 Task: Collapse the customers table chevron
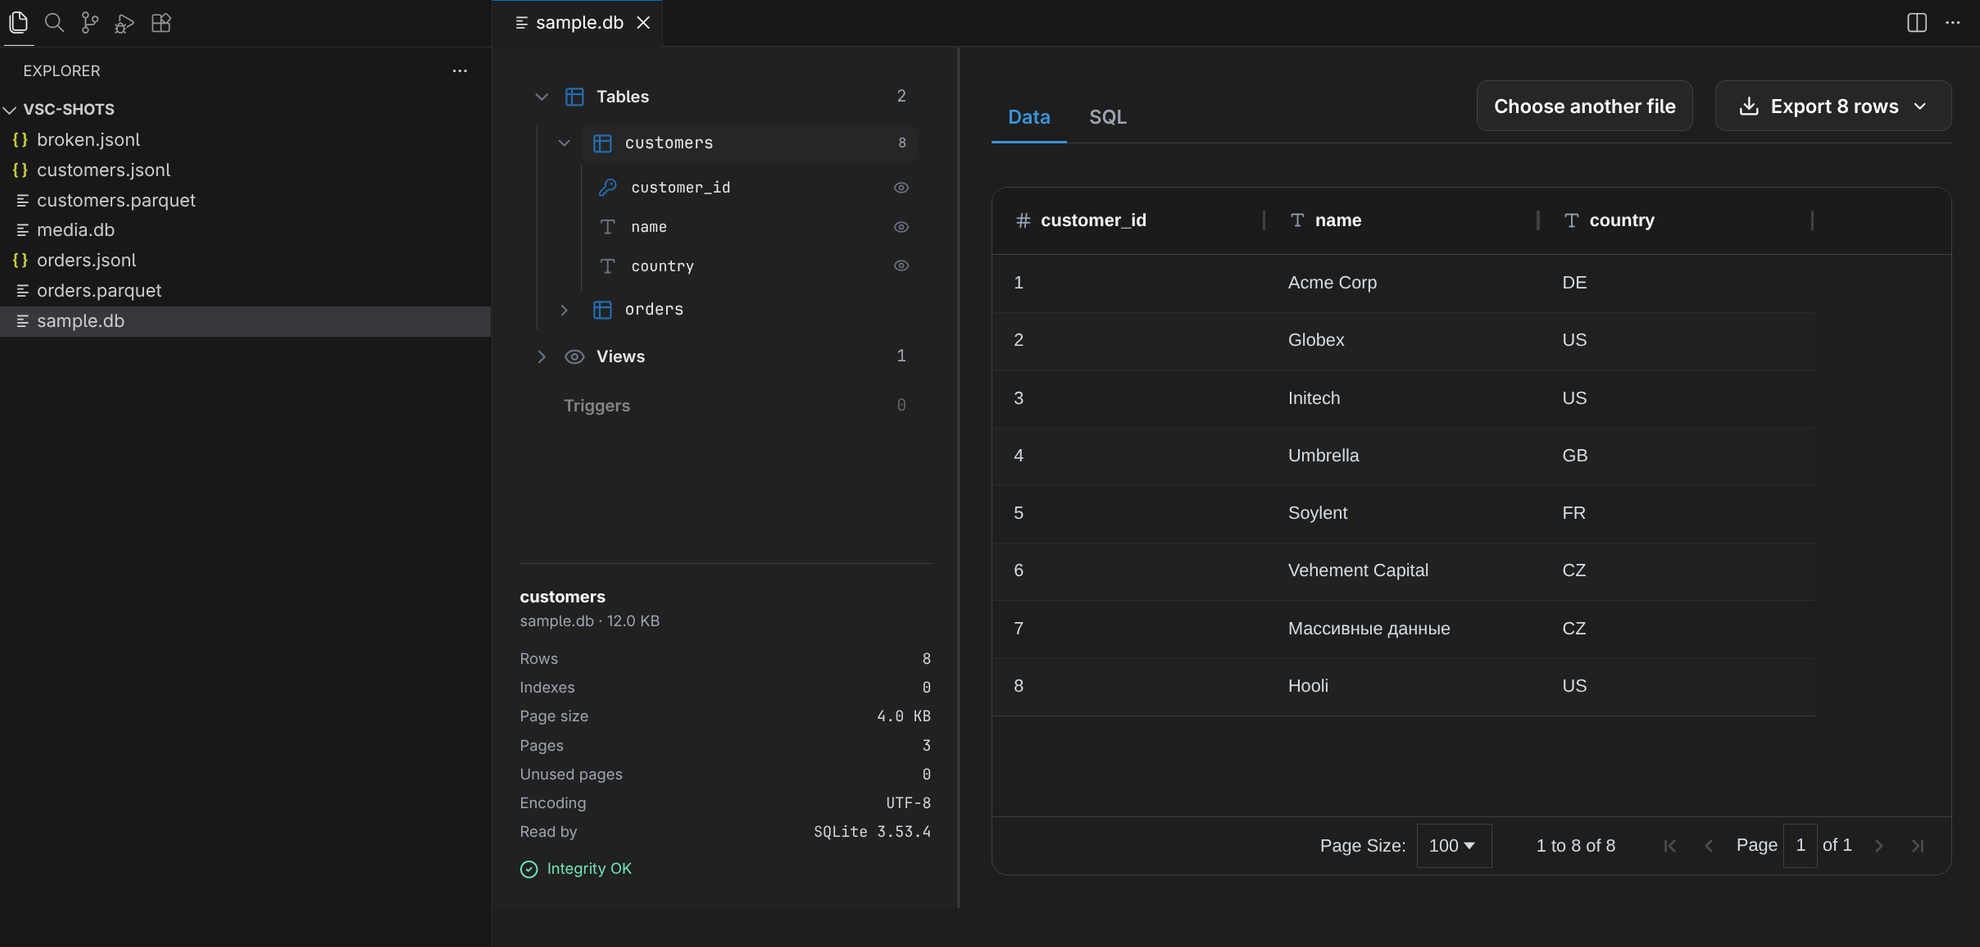coord(564,143)
